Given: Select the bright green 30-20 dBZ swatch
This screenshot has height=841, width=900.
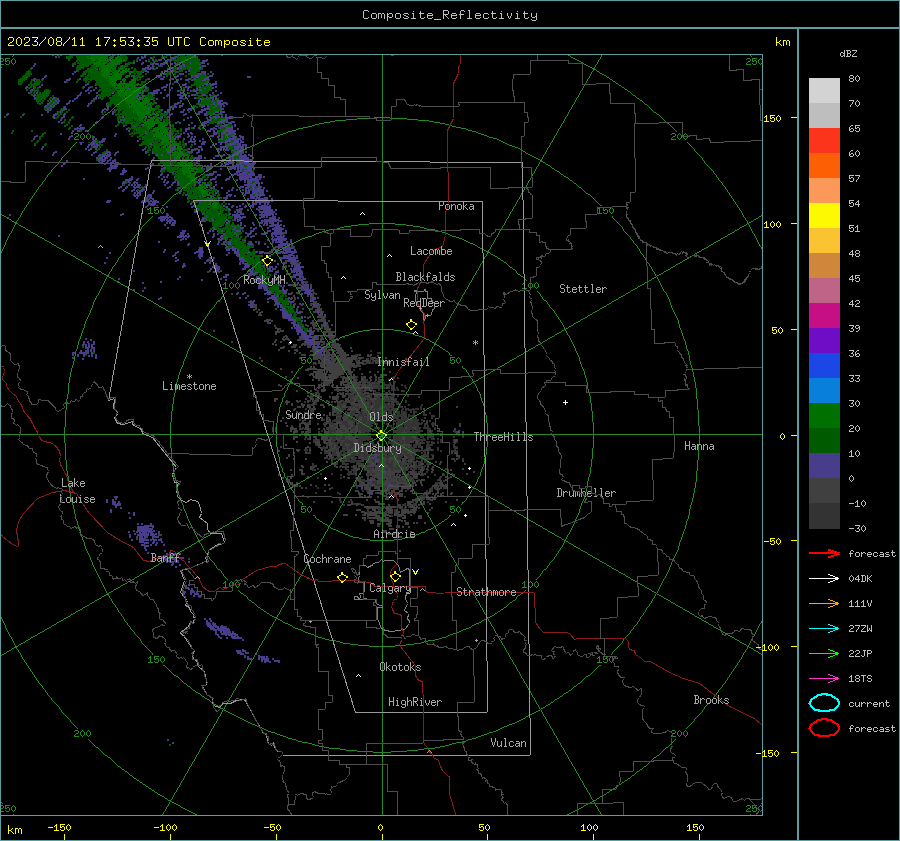Looking at the screenshot, I should tap(824, 415).
